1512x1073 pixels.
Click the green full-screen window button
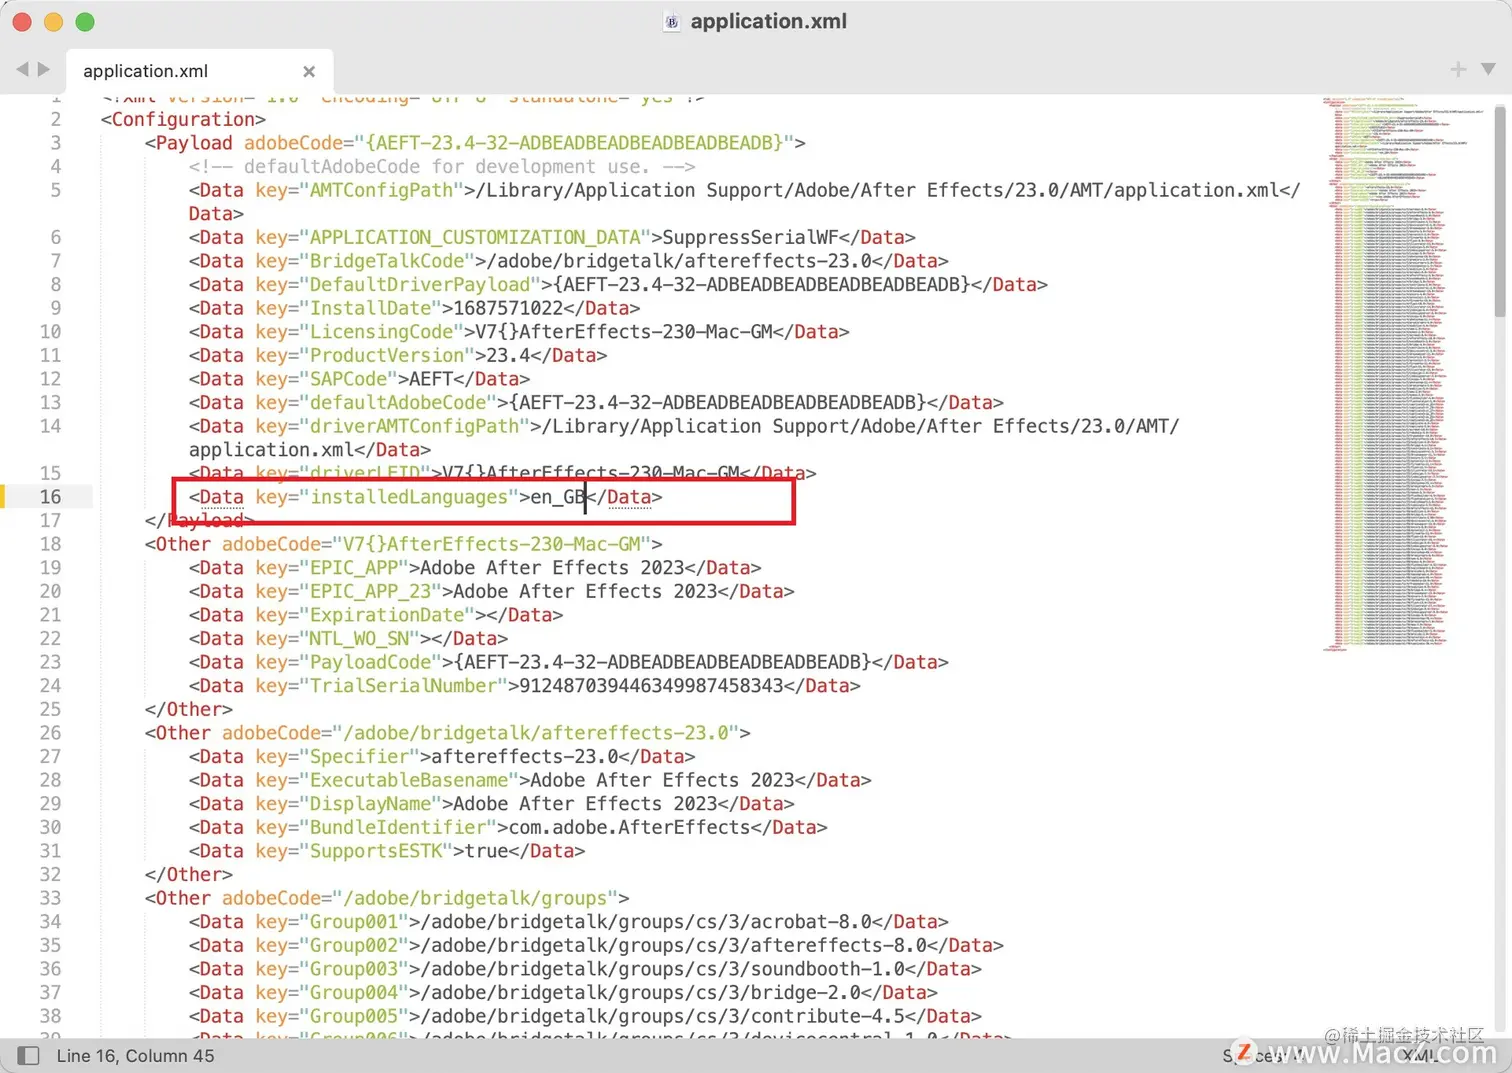tap(85, 22)
